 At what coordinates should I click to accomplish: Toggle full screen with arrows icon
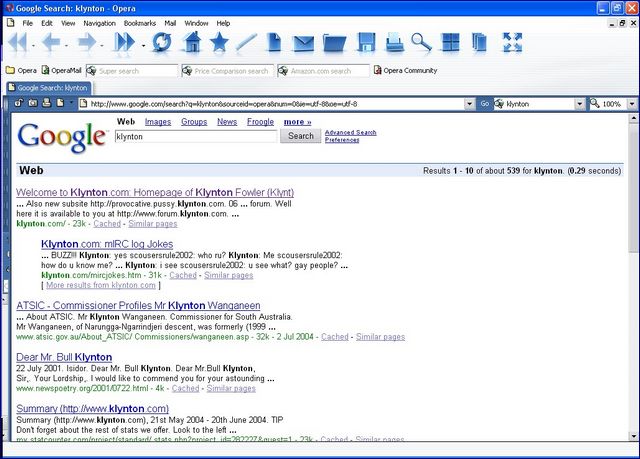512,42
